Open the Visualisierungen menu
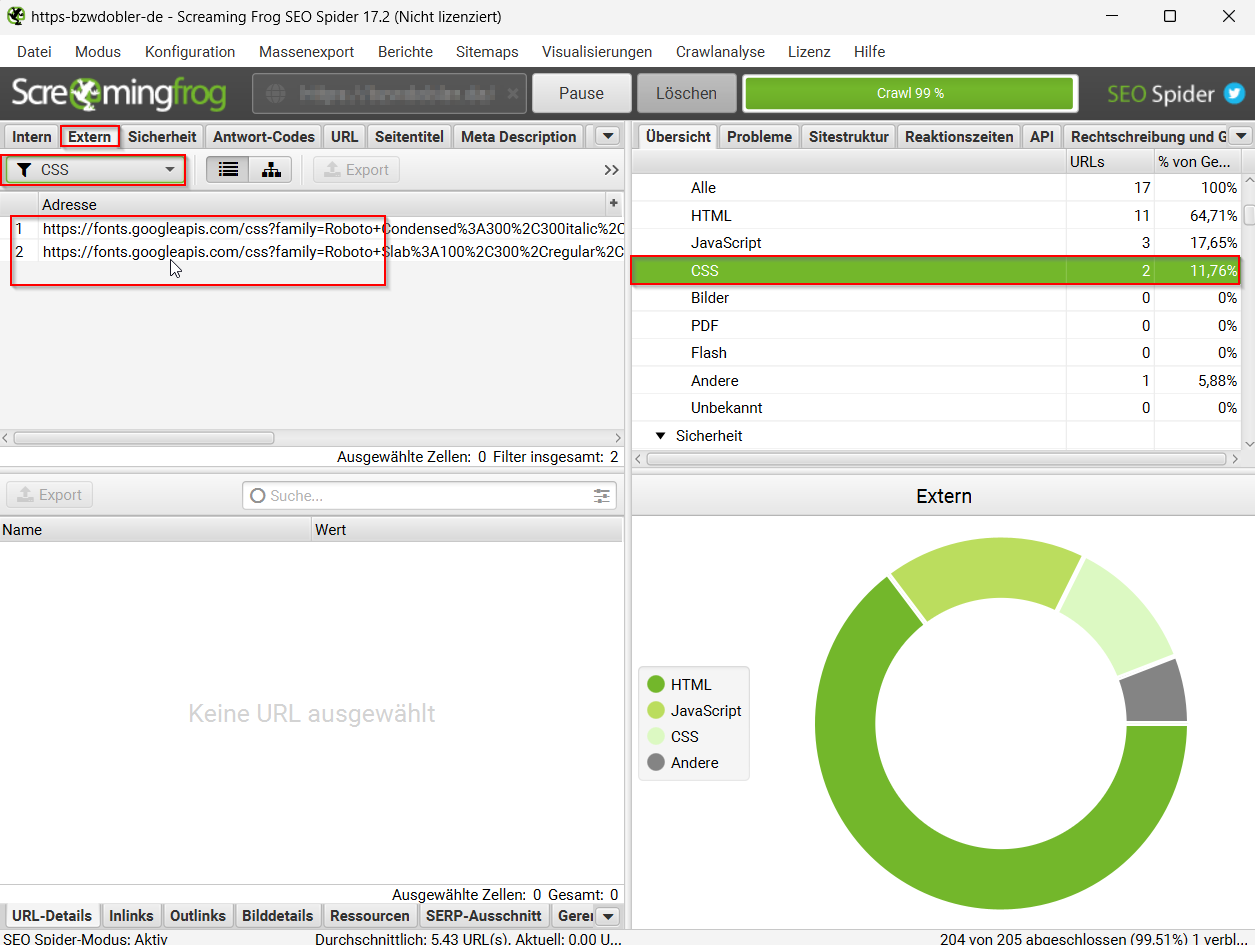 tap(597, 52)
